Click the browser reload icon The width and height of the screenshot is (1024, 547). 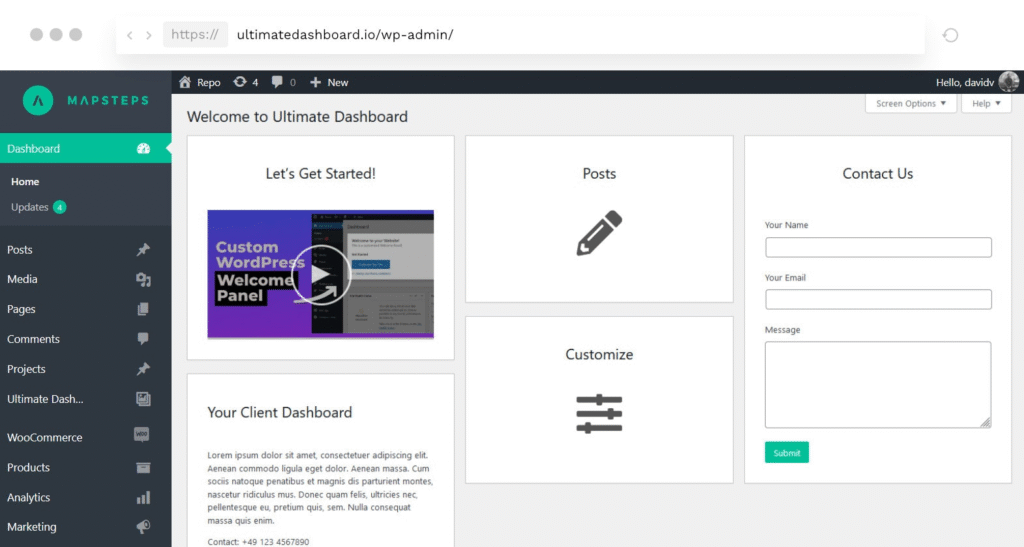pyautogui.click(x=950, y=35)
